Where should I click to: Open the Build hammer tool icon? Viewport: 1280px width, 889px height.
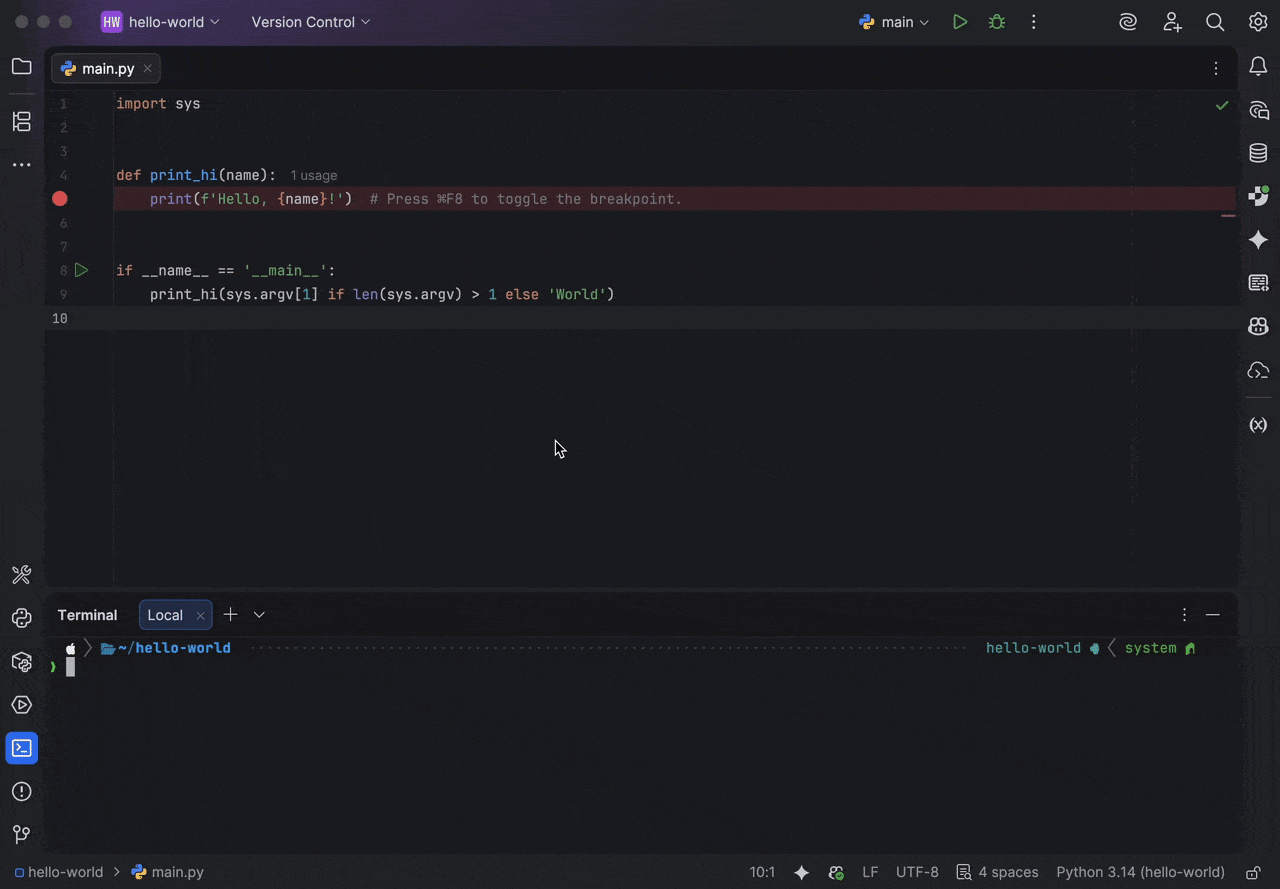pos(21,575)
